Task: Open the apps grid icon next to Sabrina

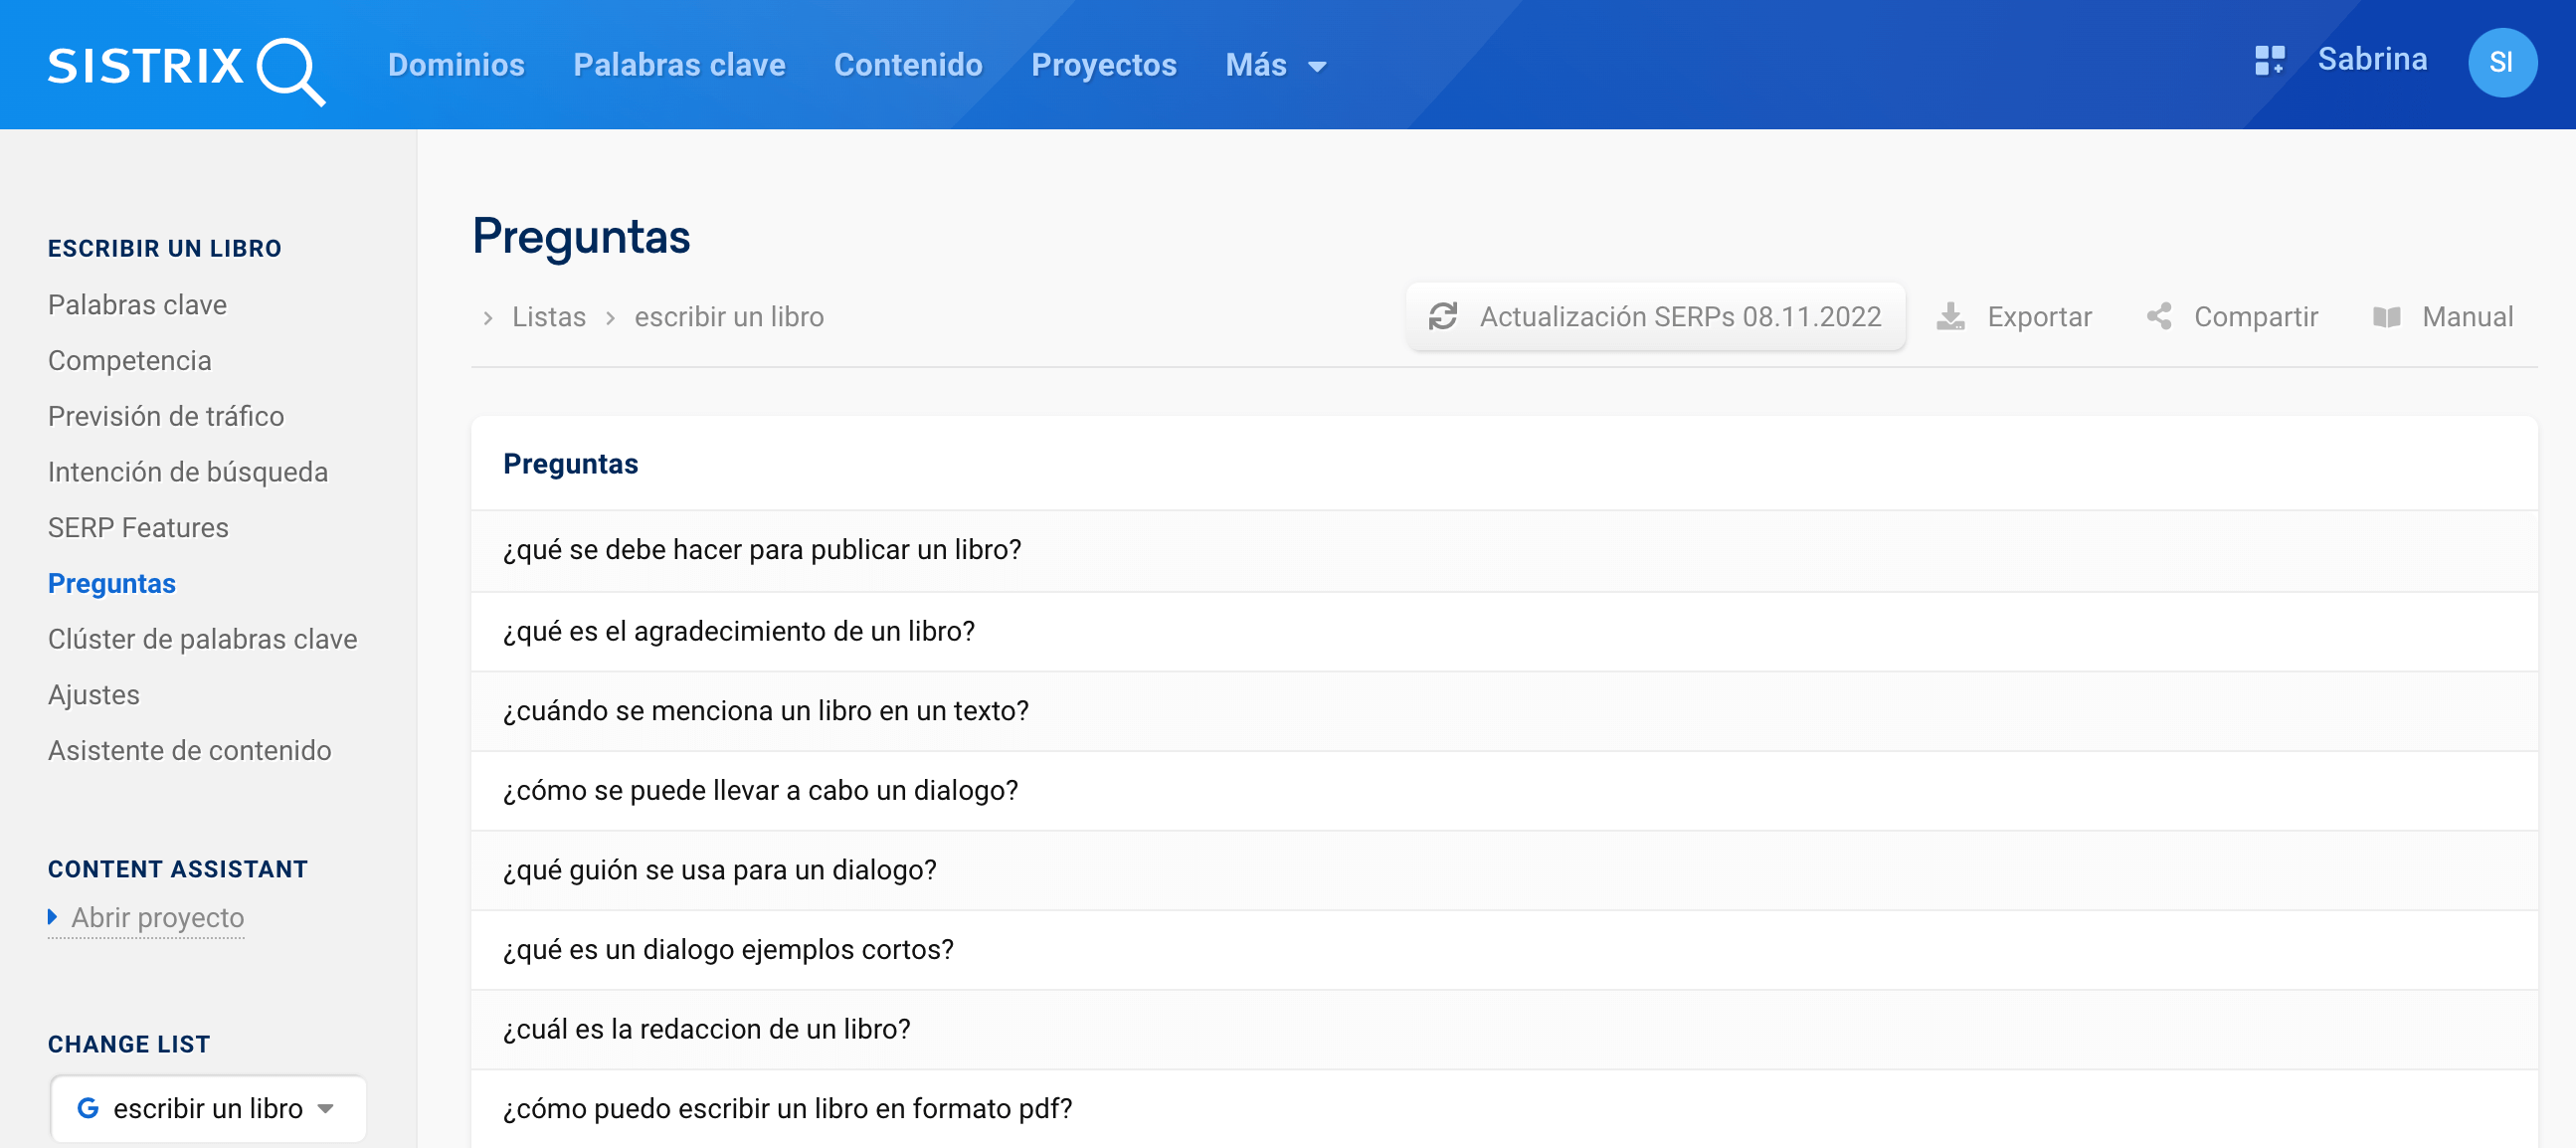Action: (x=2269, y=61)
